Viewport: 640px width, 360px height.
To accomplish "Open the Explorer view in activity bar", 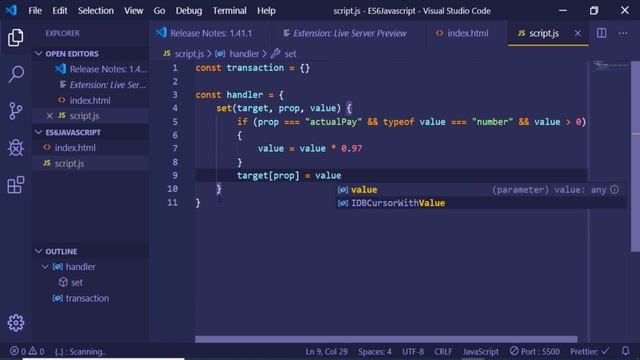I will tap(16, 38).
